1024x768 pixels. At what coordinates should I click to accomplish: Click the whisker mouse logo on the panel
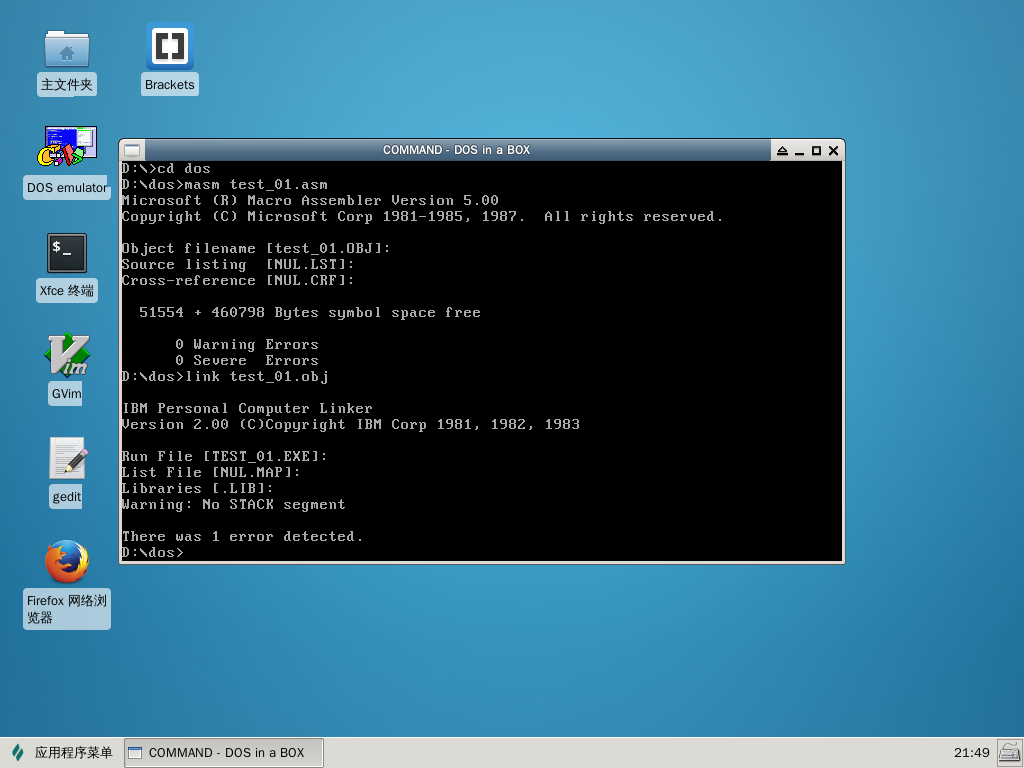pos(18,752)
